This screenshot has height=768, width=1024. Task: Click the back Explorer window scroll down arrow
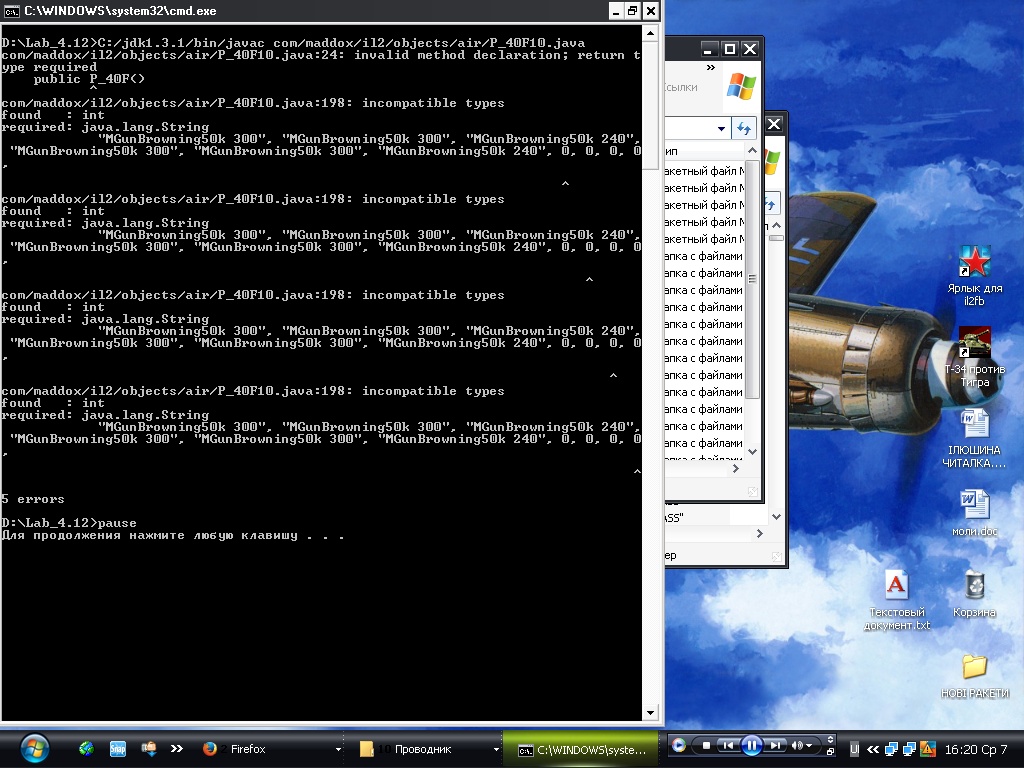(776, 517)
